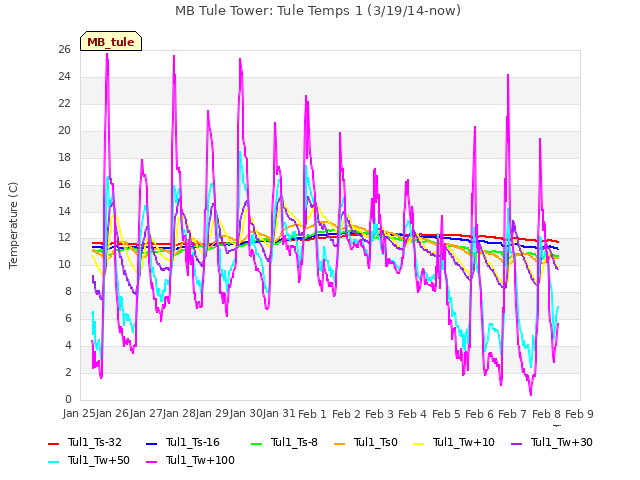Click the 26 y-axis tick value
The height and width of the screenshot is (480, 640).
coord(64,50)
